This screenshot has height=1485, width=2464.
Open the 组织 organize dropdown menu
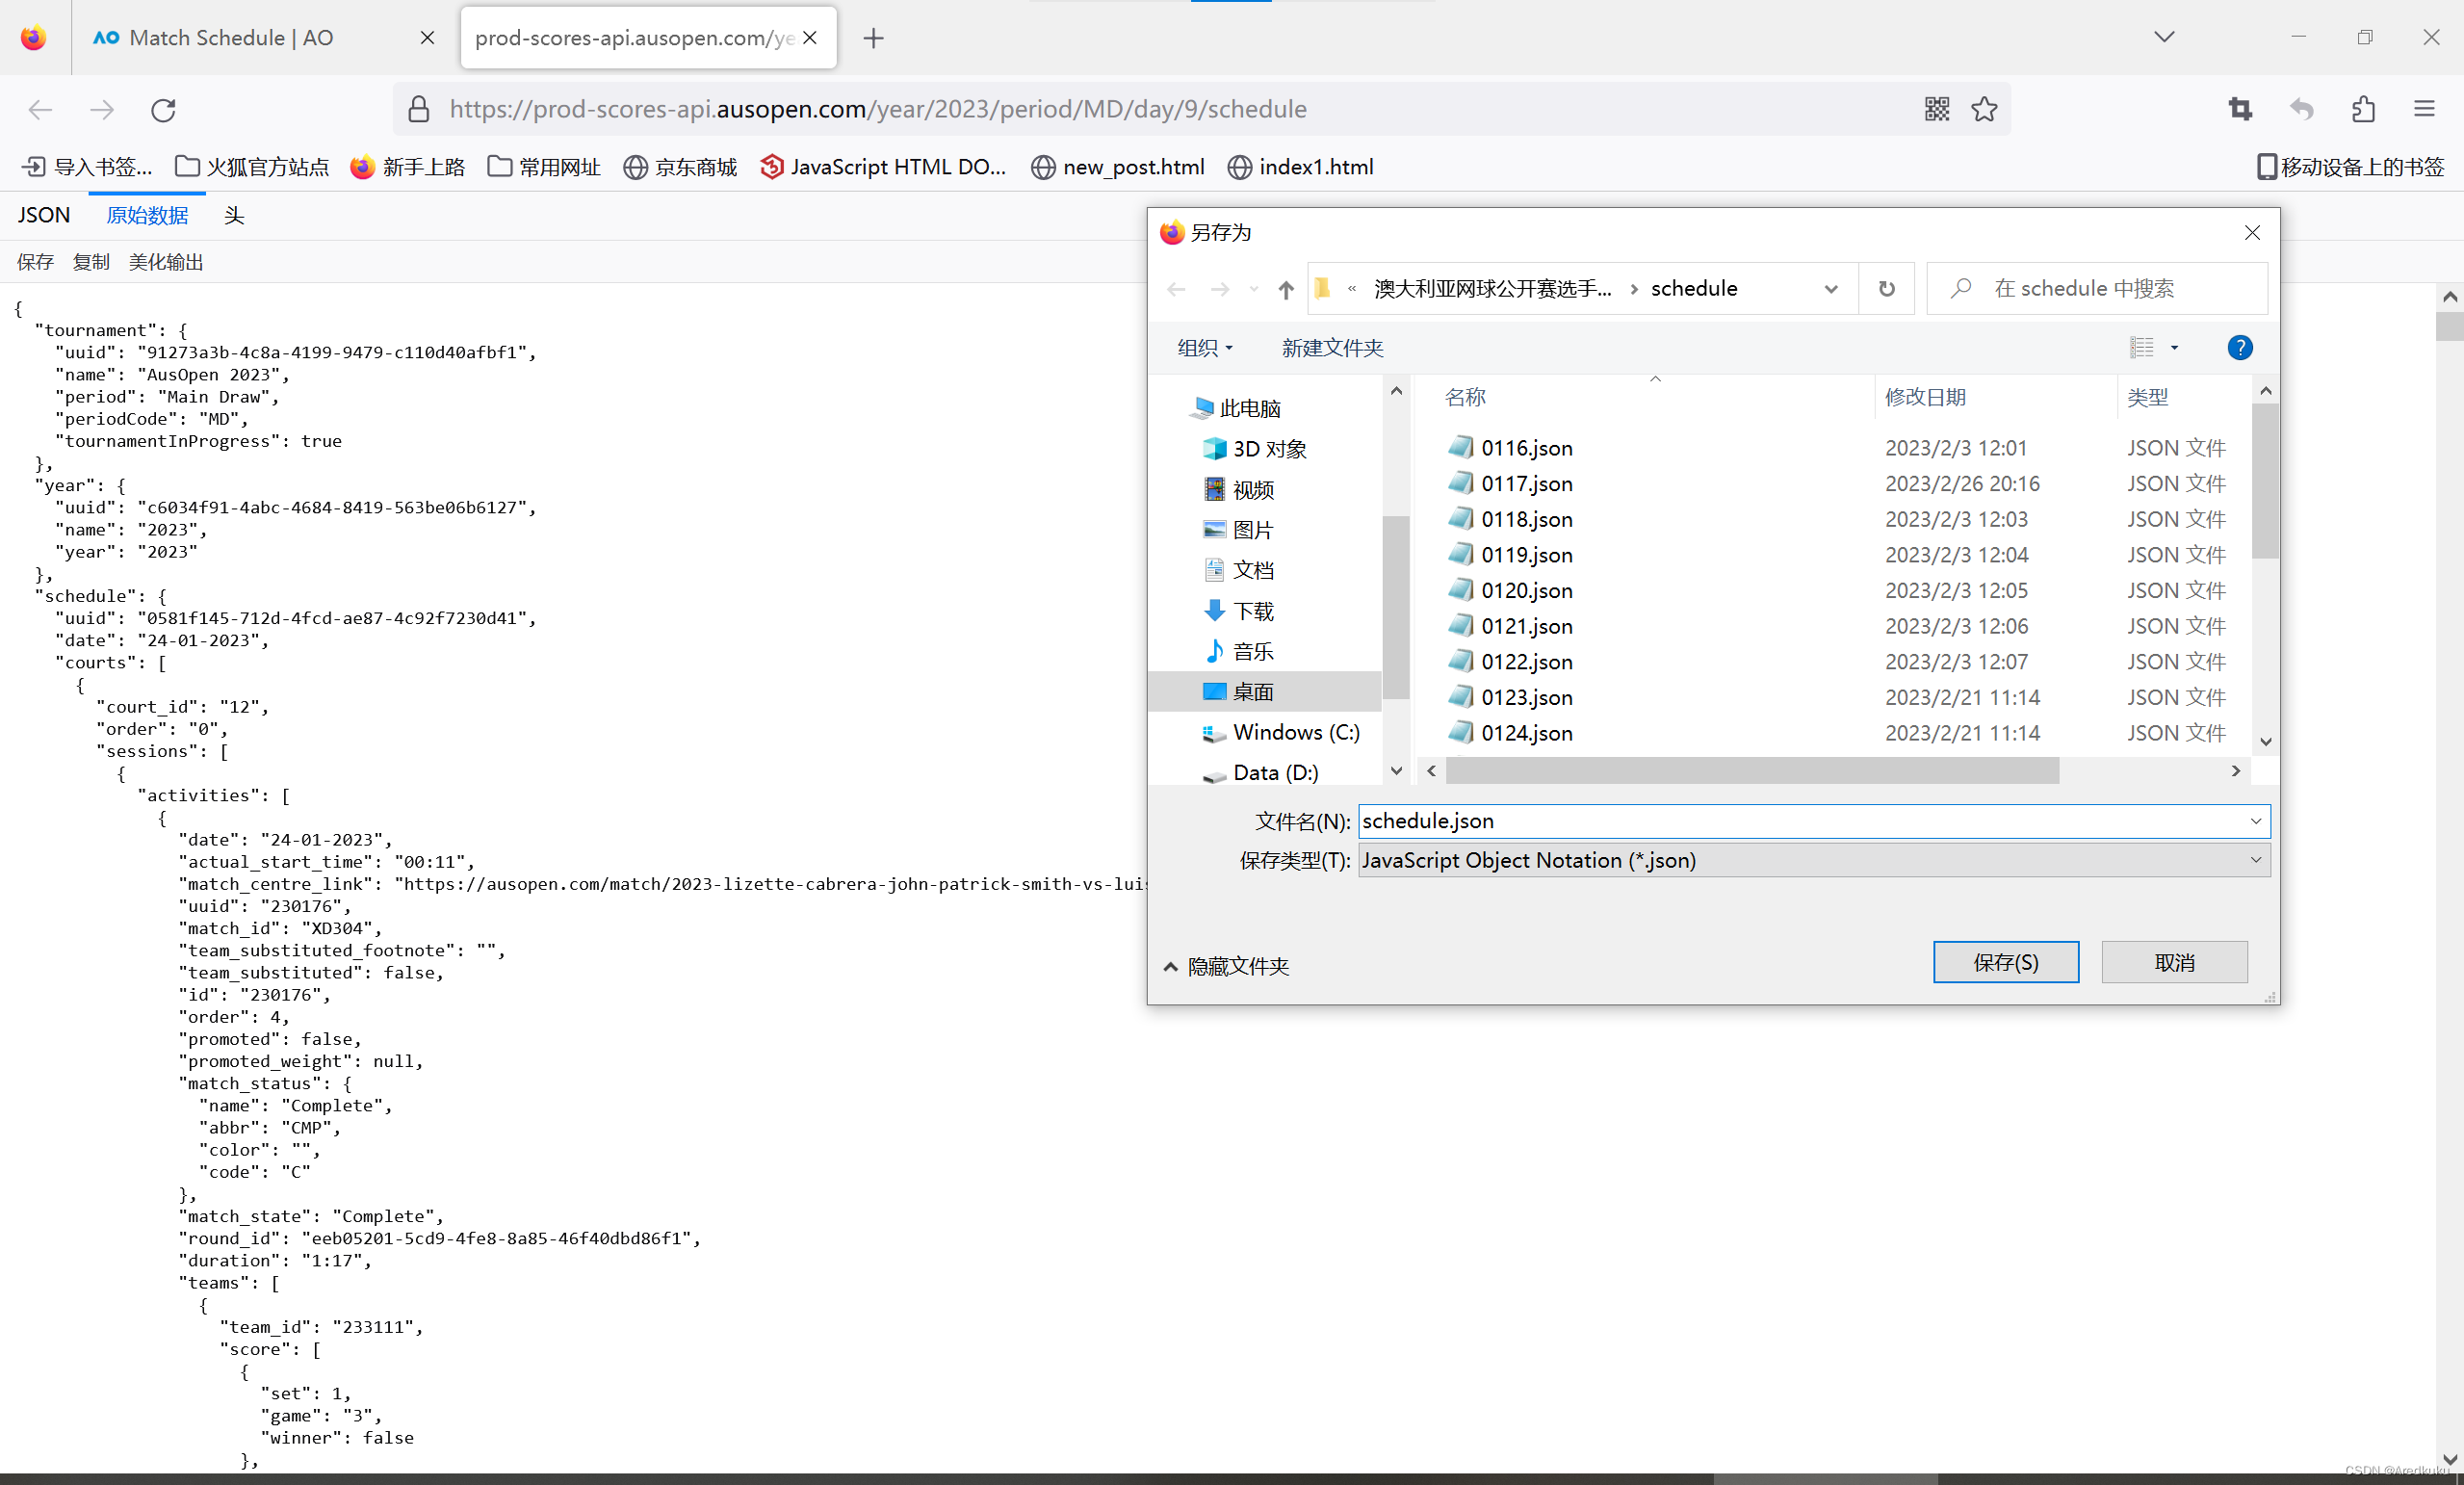click(1205, 347)
